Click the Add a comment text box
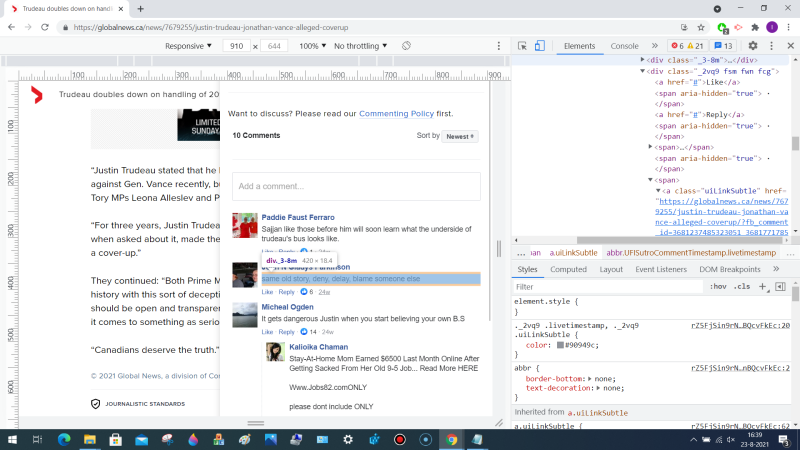 pyautogui.click(x=356, y=186)
